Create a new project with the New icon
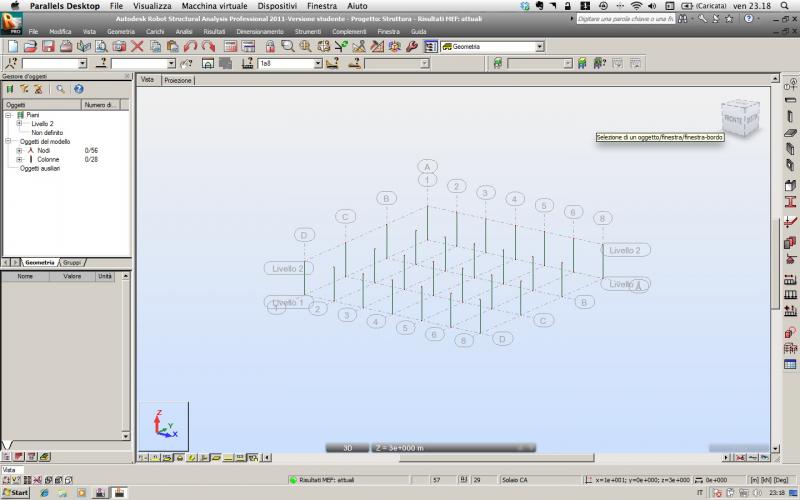Image resolution: width=800 pixels, height=500 pixels. pyautogui.click(x=13, y=46)
